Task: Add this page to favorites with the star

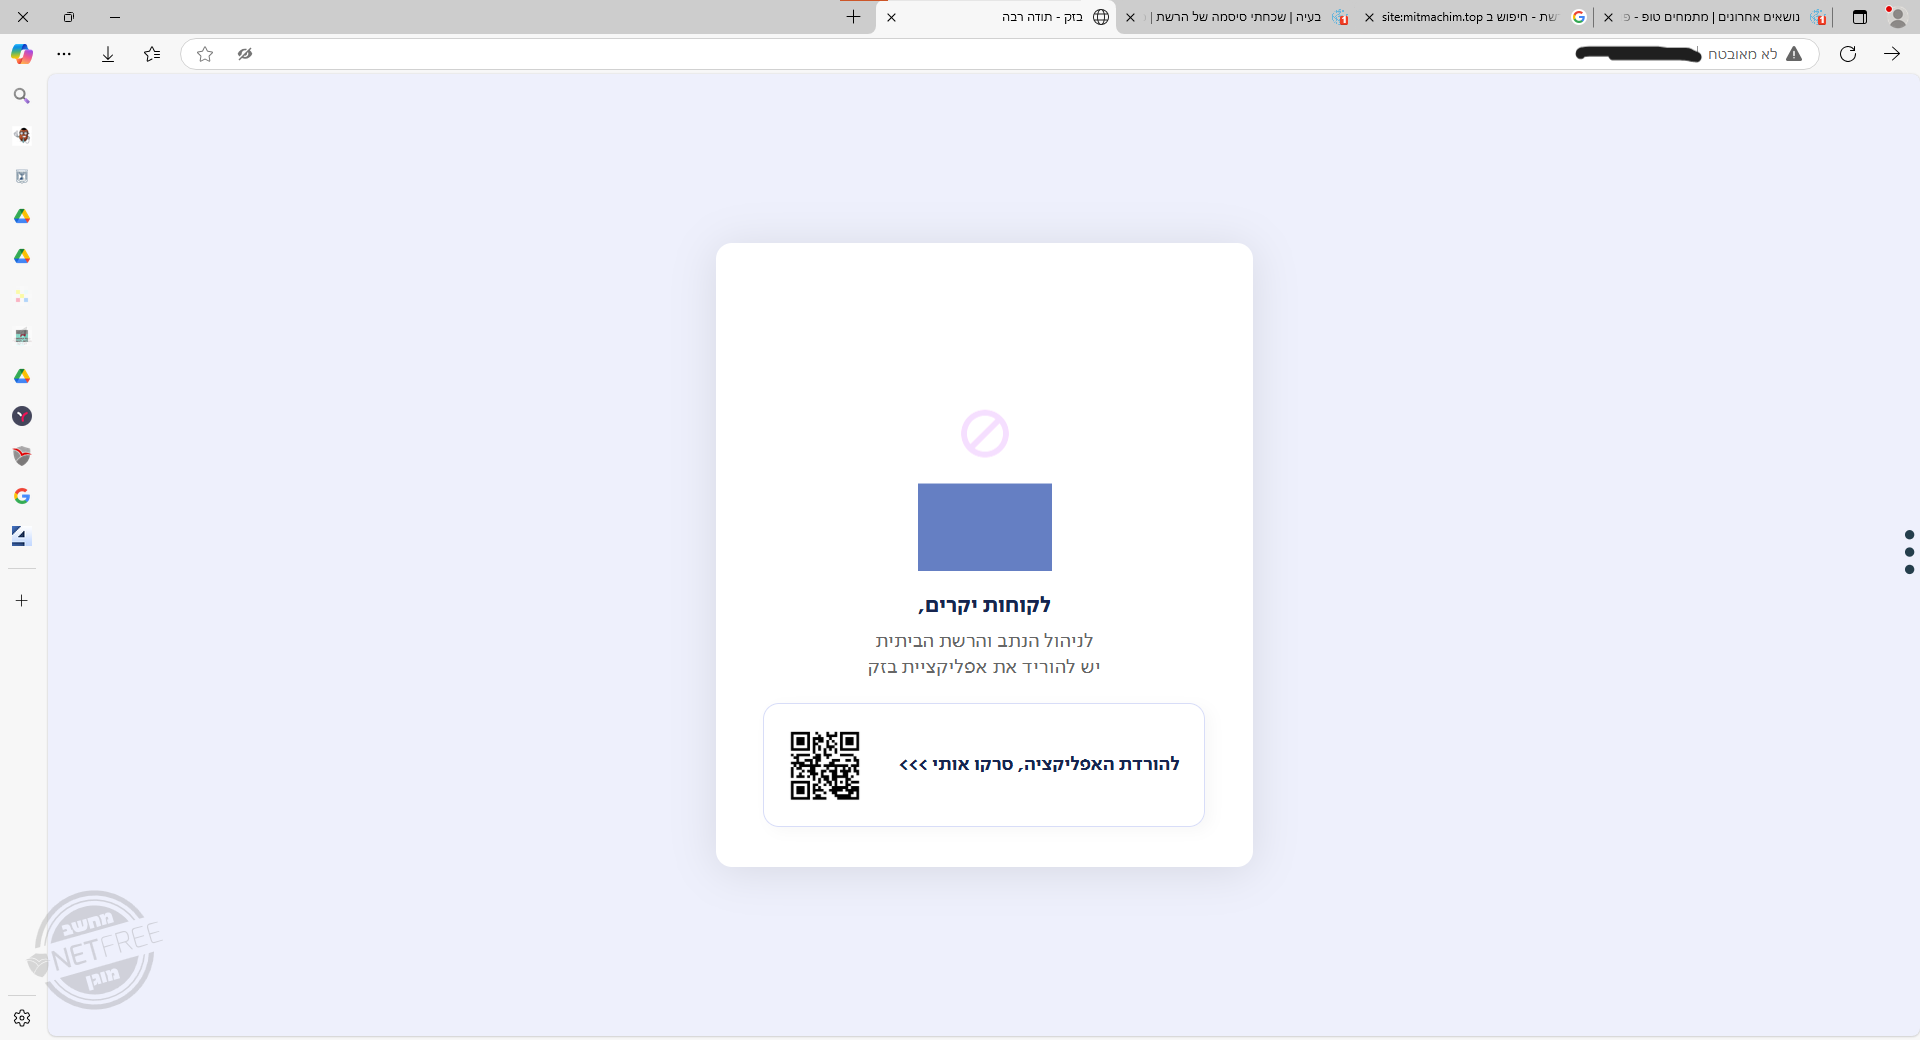Action: 205,54
